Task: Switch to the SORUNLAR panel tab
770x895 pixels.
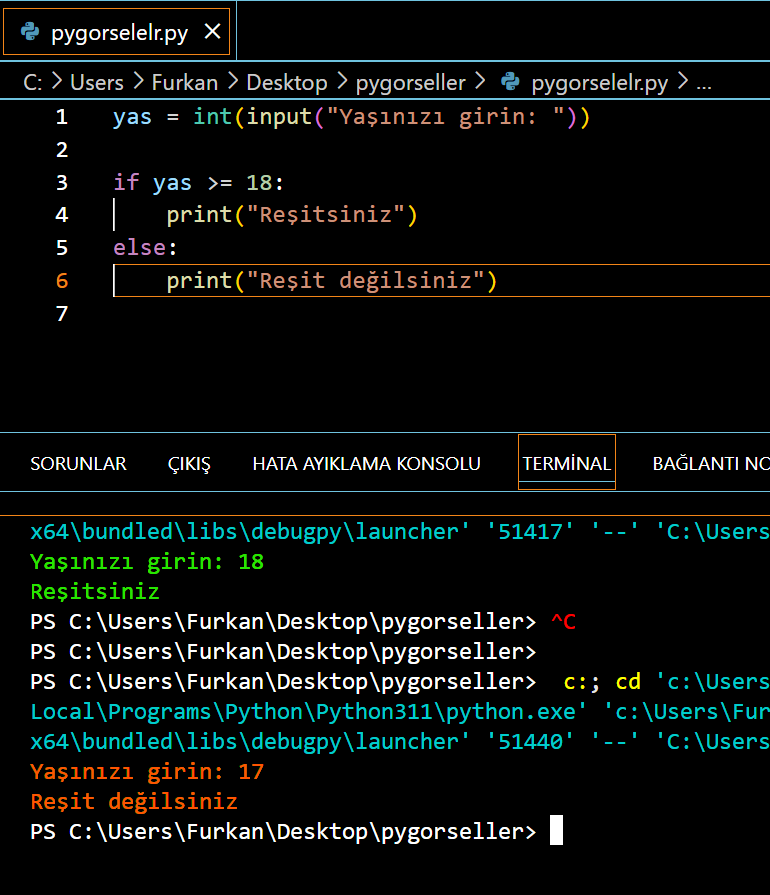Action: [78, 464]
